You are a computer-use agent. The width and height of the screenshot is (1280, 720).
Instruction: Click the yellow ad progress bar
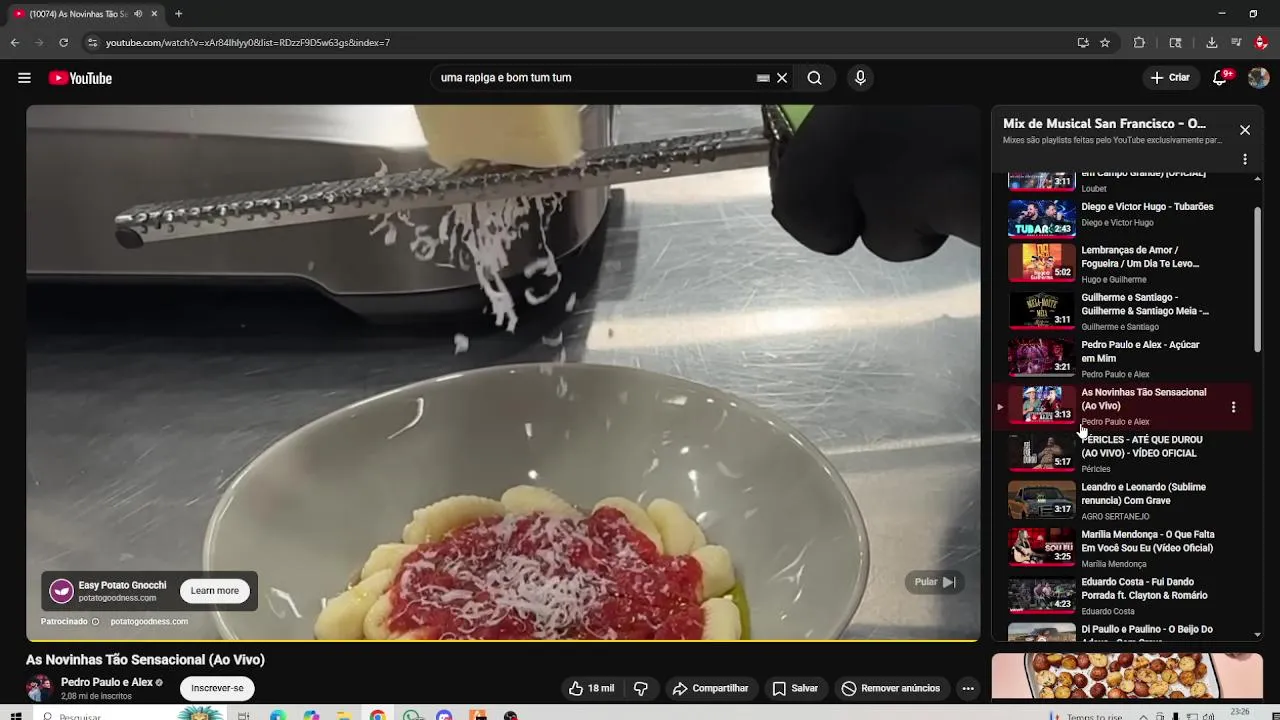point(503,640)
